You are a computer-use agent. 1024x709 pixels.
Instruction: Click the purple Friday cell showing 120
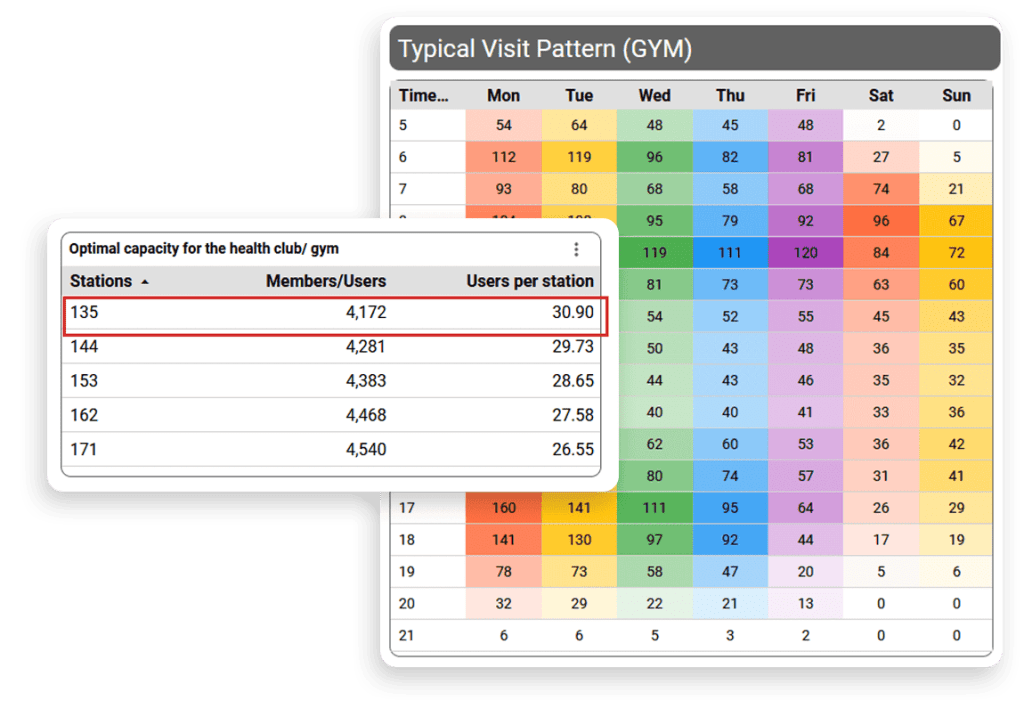click(805, 253)
